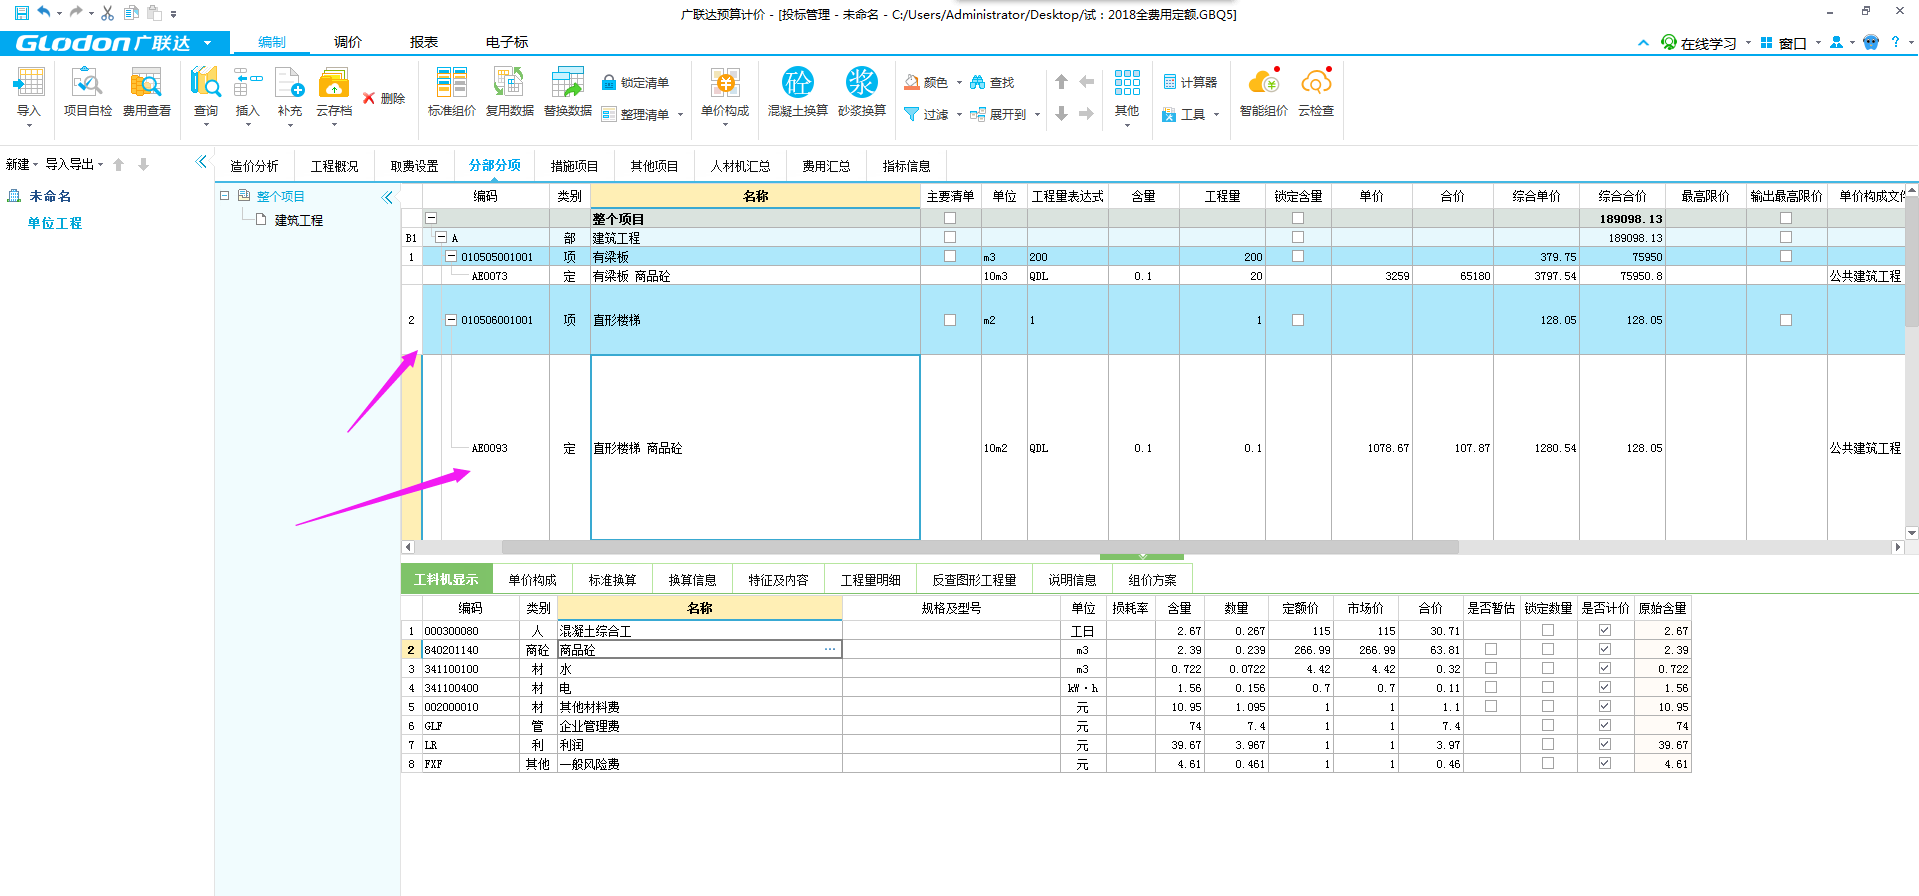This screenshot has width=1919, height=896.
Task: Click the 新建 new button
Action: [x=21, y=164]
